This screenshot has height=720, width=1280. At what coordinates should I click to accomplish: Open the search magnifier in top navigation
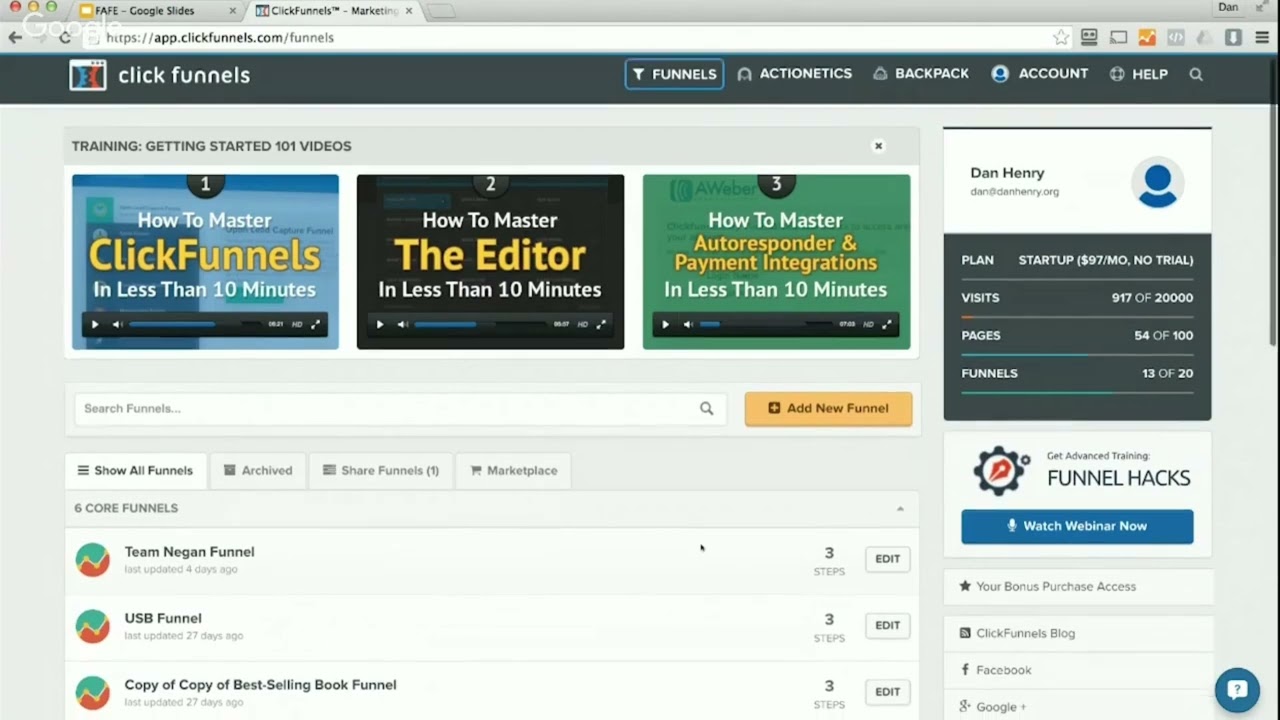tap(1196, 74)
